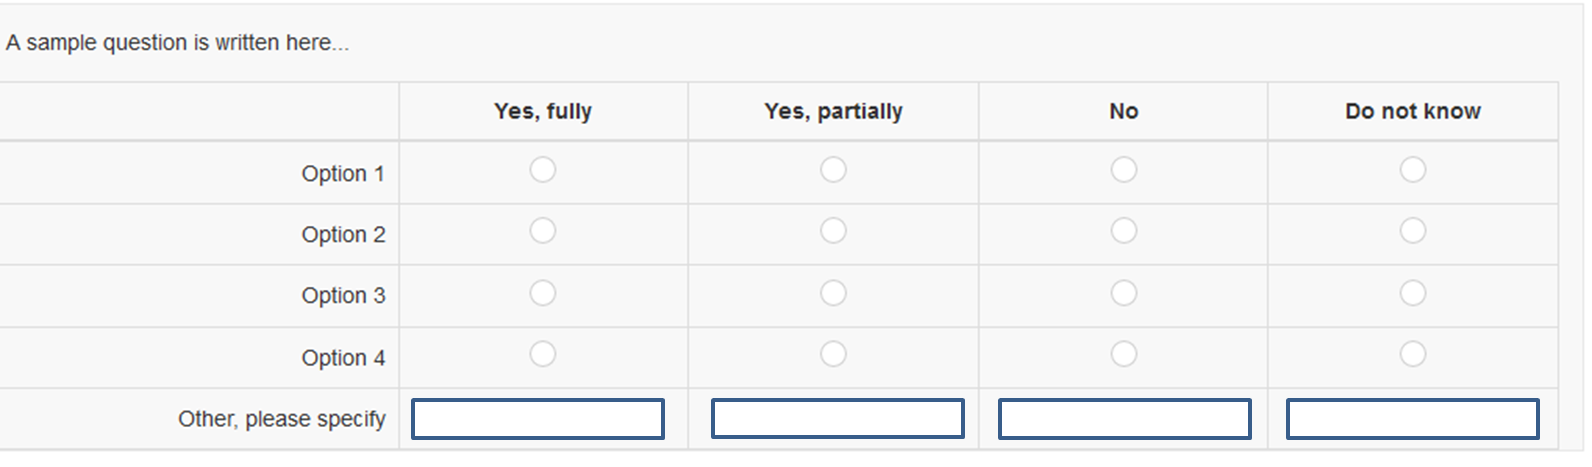This screenshot has height=467, width=1592.
Task: Choose No for Option 1
Action: 1124,170
